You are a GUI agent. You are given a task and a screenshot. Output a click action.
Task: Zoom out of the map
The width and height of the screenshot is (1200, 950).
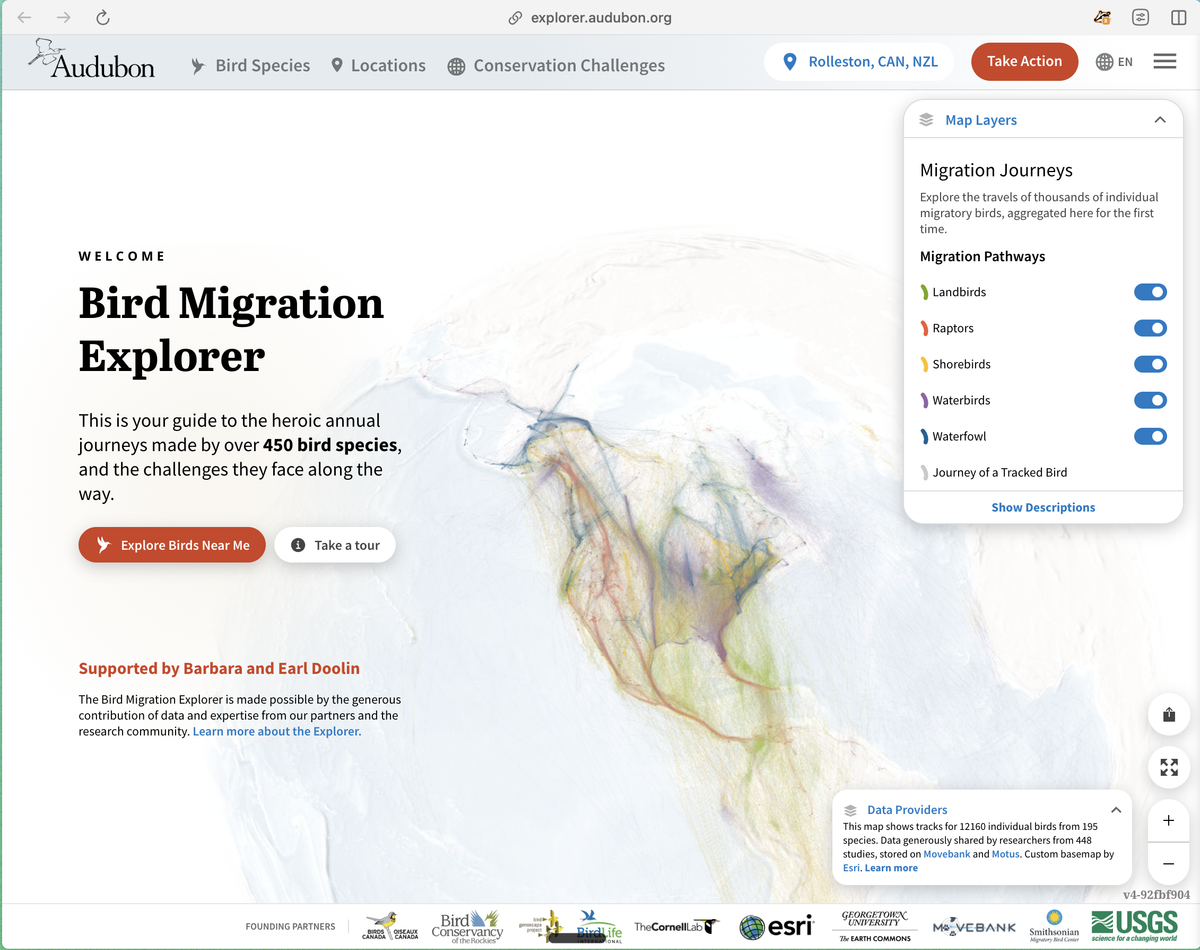pos(1168,863)
